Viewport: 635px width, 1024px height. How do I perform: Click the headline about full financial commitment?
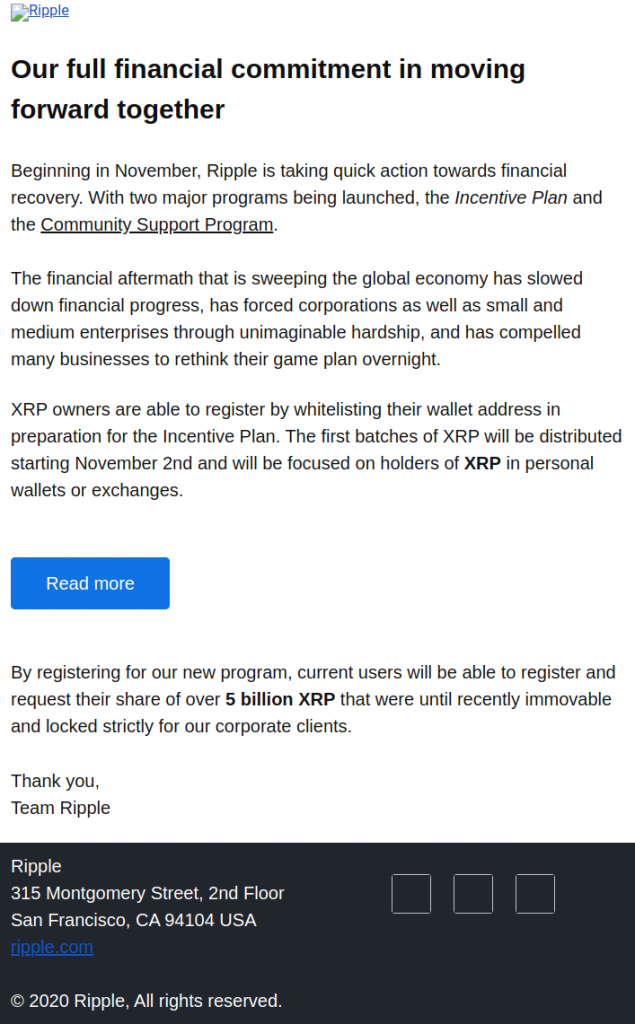pyautogui.click(x=268, y=89)
